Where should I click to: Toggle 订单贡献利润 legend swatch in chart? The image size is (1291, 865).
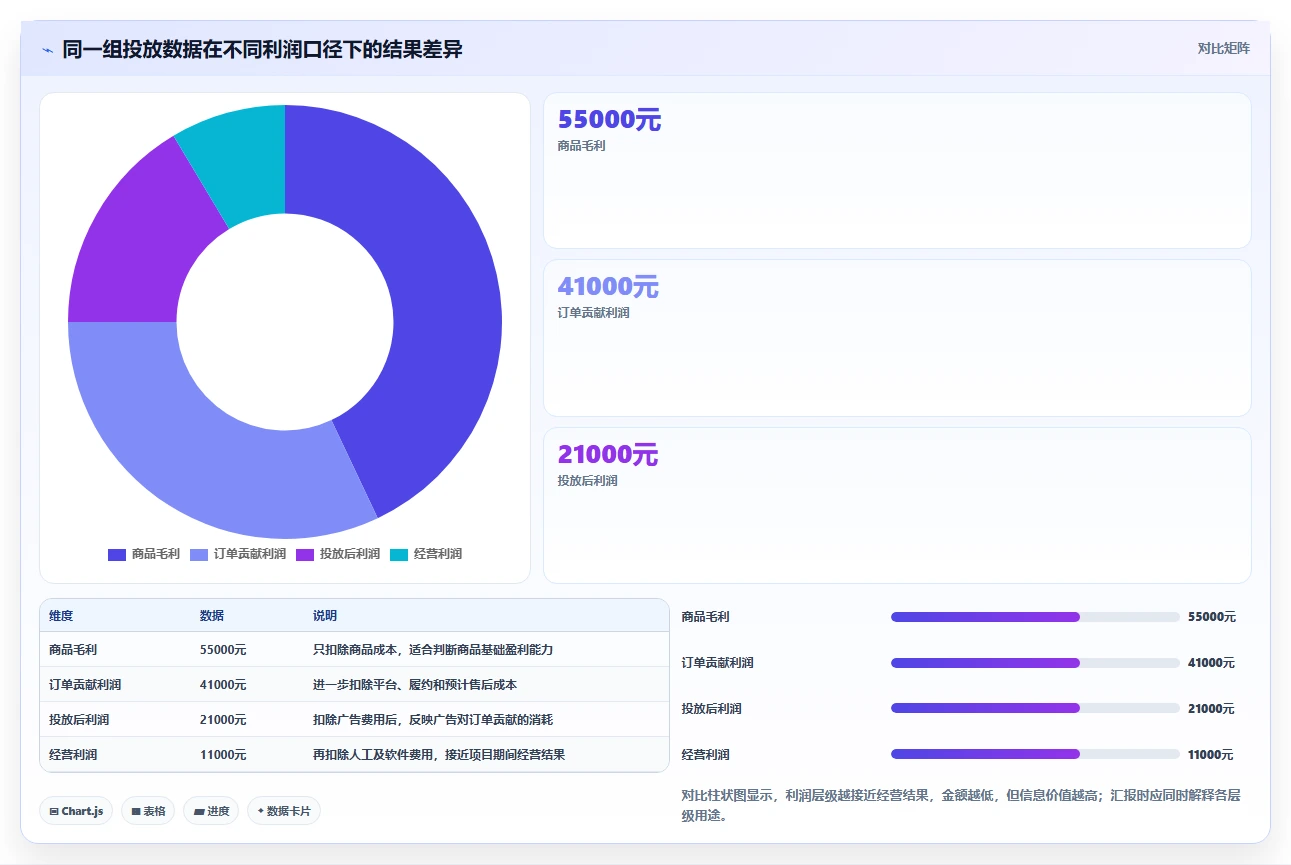pos(199,554)
